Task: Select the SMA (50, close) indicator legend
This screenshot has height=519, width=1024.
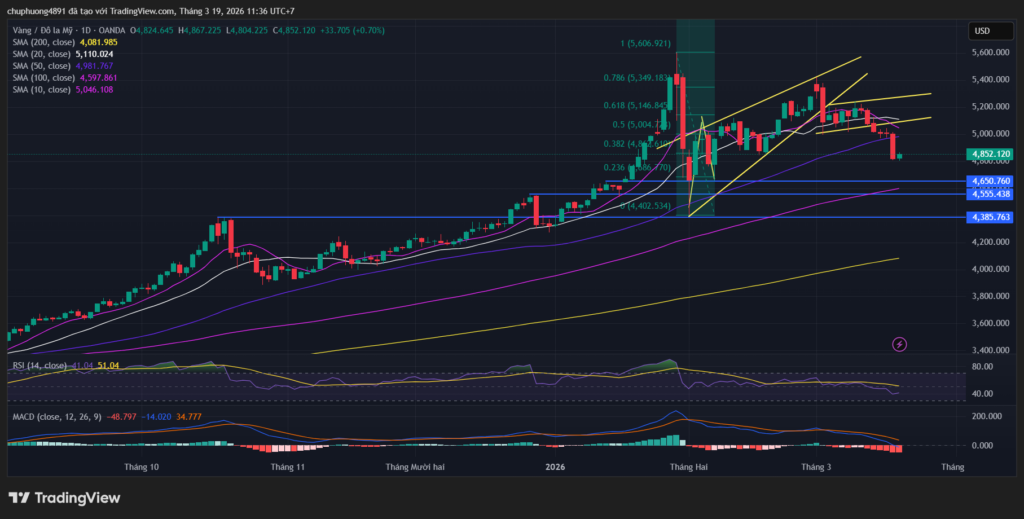Action: 38,66
